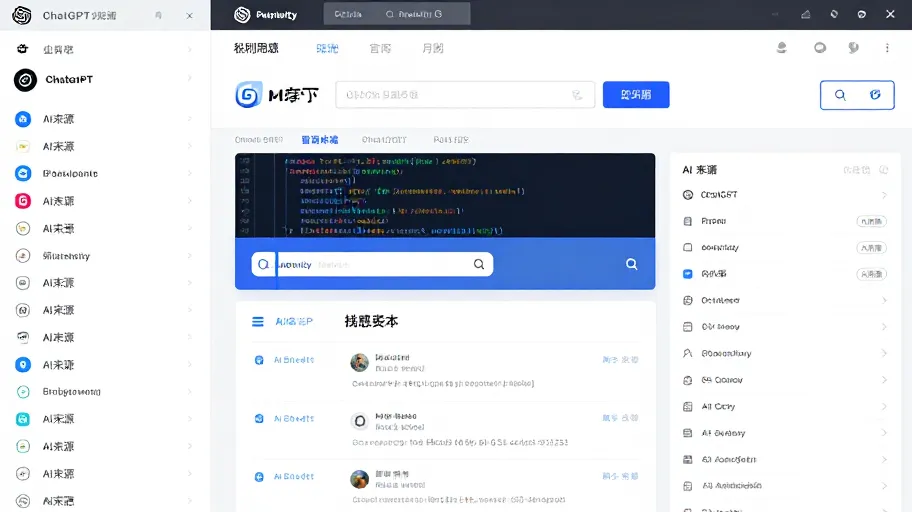
Task: Expand the chevron on the pink G sidebar row
Action: click(x=190, y=201)
